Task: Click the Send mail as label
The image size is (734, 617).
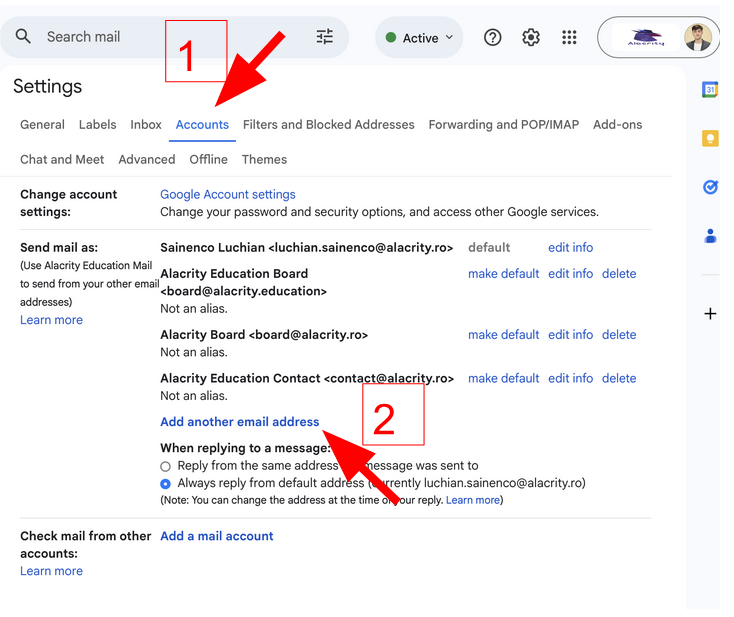Action: tap(59, 248)
